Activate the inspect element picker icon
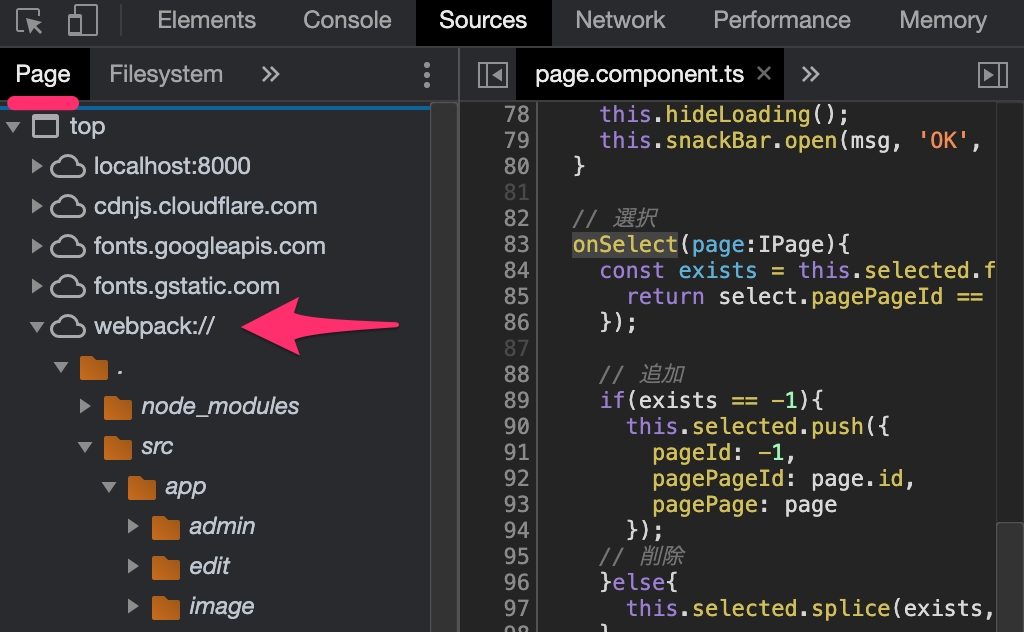Screen dimensions: 1024x632 tap(29, 21)
